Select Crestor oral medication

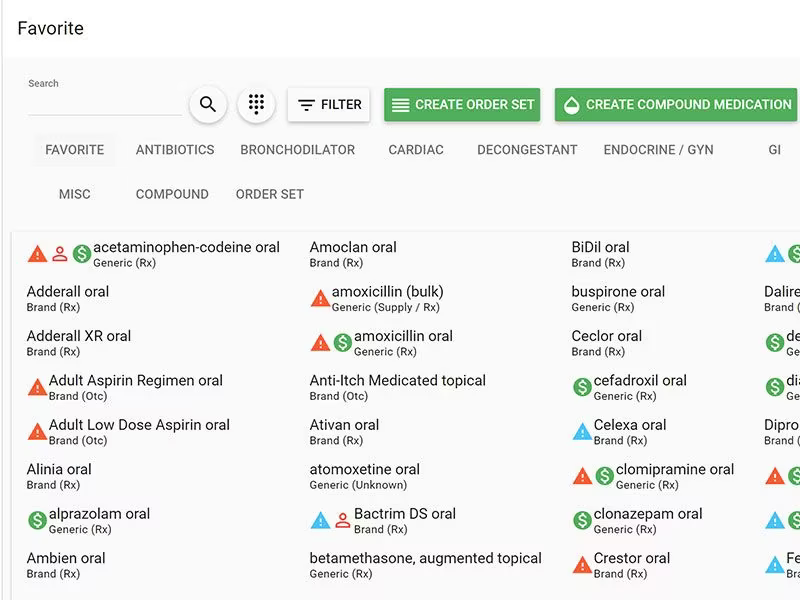tap(632, 565)
